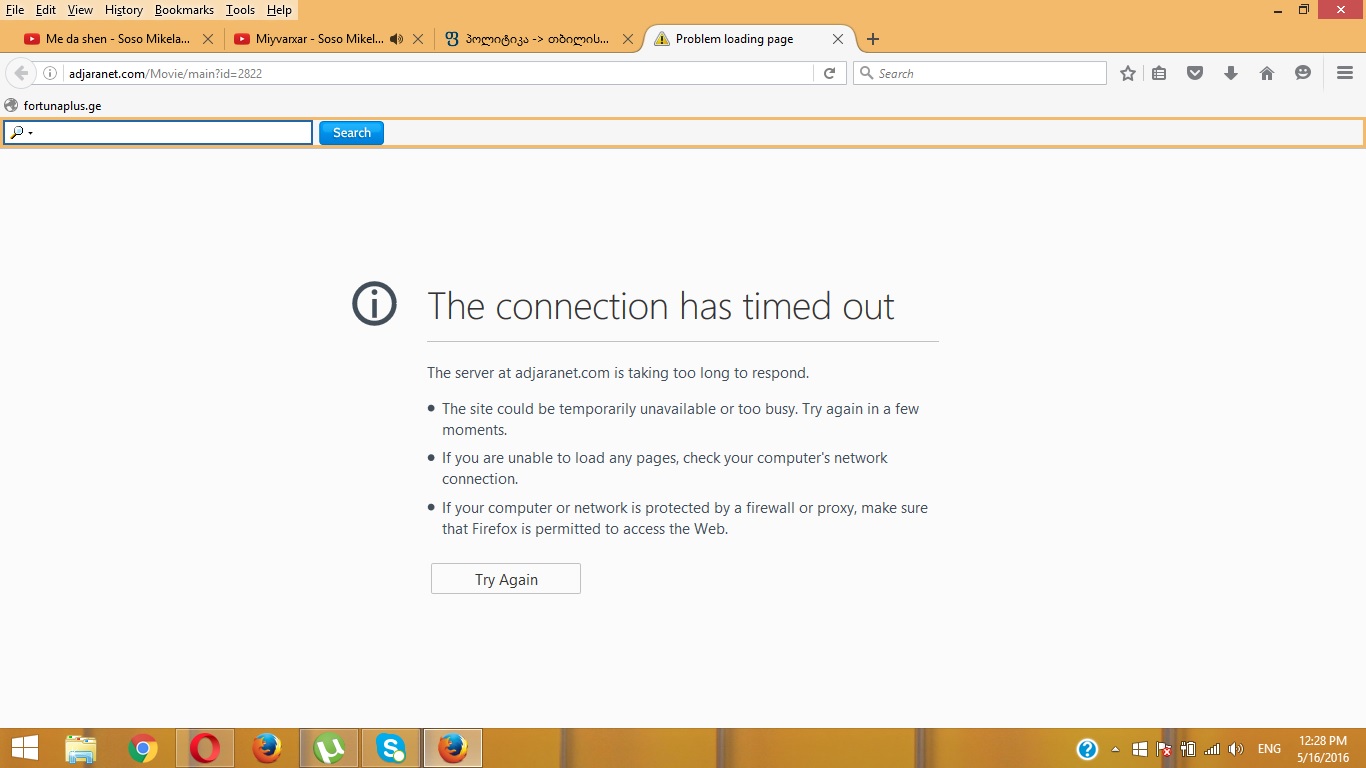Viewport: 1366px width, 768px height.
Task: Close the "Problem loading page" tab
Action: [x=838, y=39]
